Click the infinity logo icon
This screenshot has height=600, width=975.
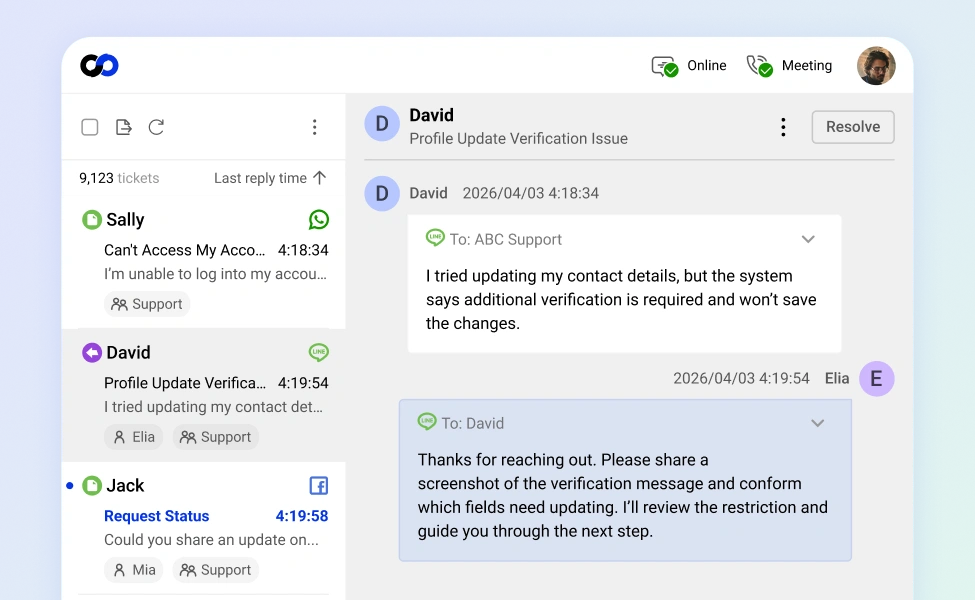pyautogui.click(x=99, y=65)
